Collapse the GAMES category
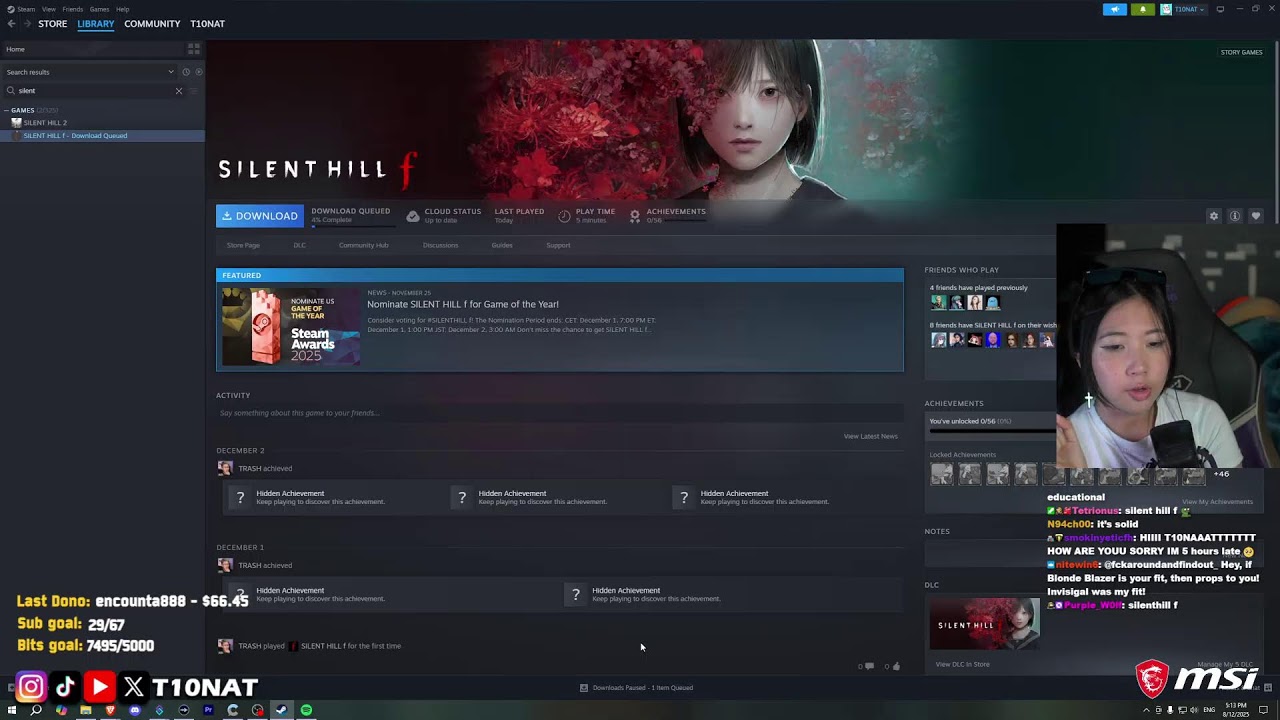 click(7, 110)
